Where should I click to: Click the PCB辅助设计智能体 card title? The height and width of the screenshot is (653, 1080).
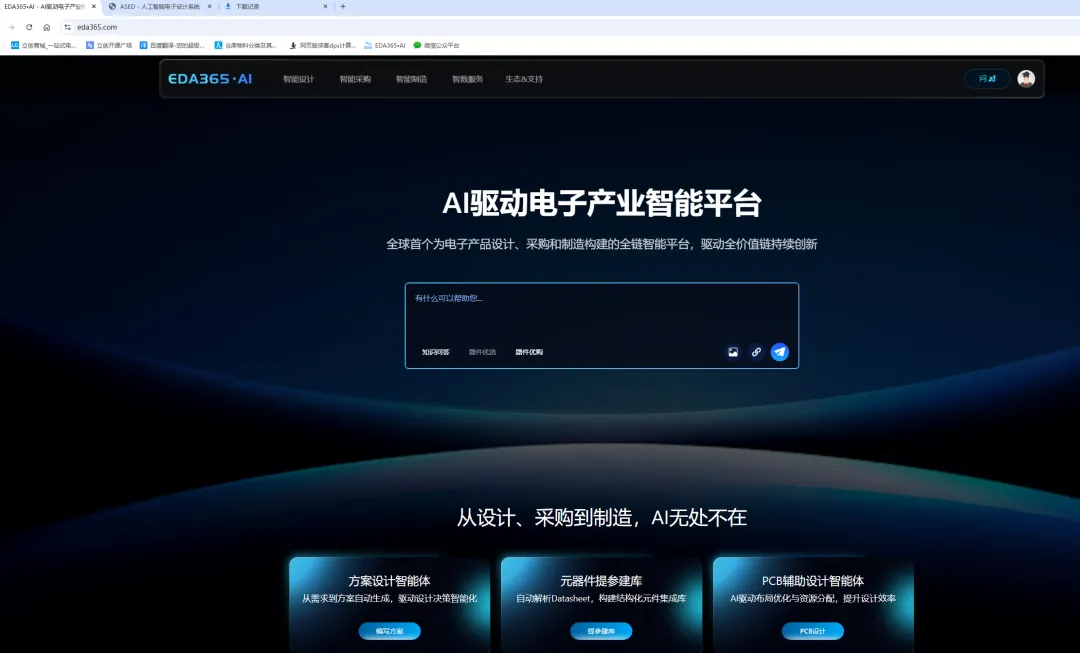[813, 581]
